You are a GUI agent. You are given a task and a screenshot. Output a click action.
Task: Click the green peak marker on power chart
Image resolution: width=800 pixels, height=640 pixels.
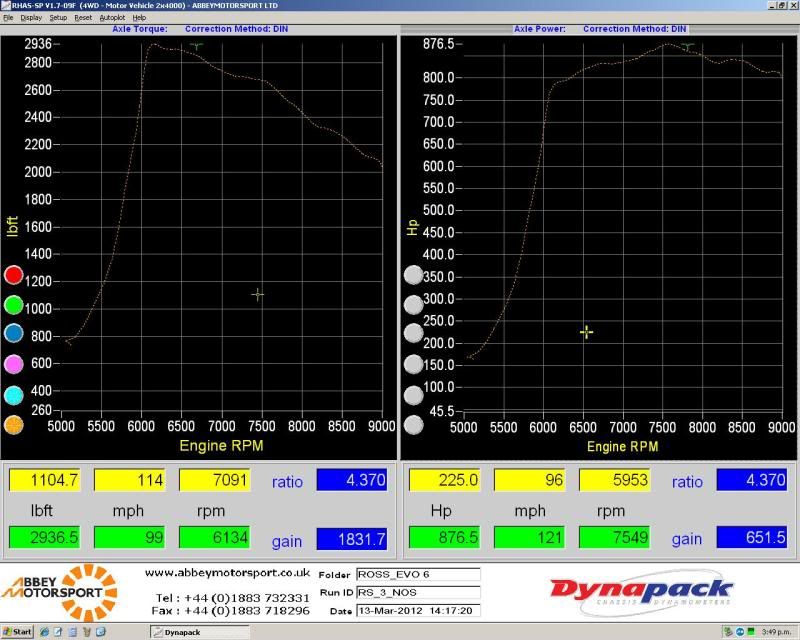tap(688, 46)
